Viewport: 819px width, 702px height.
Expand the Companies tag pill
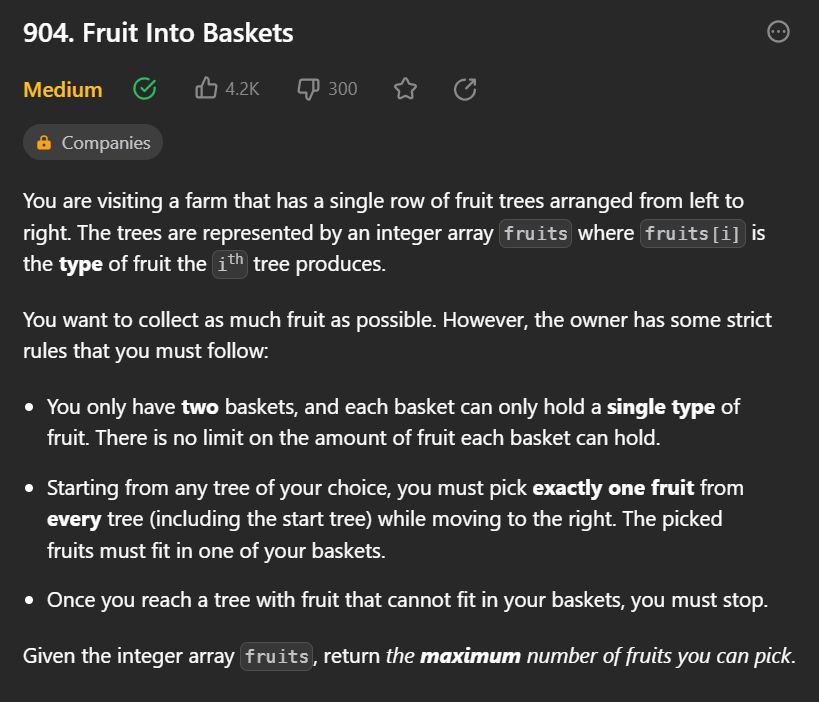[93, 142]
